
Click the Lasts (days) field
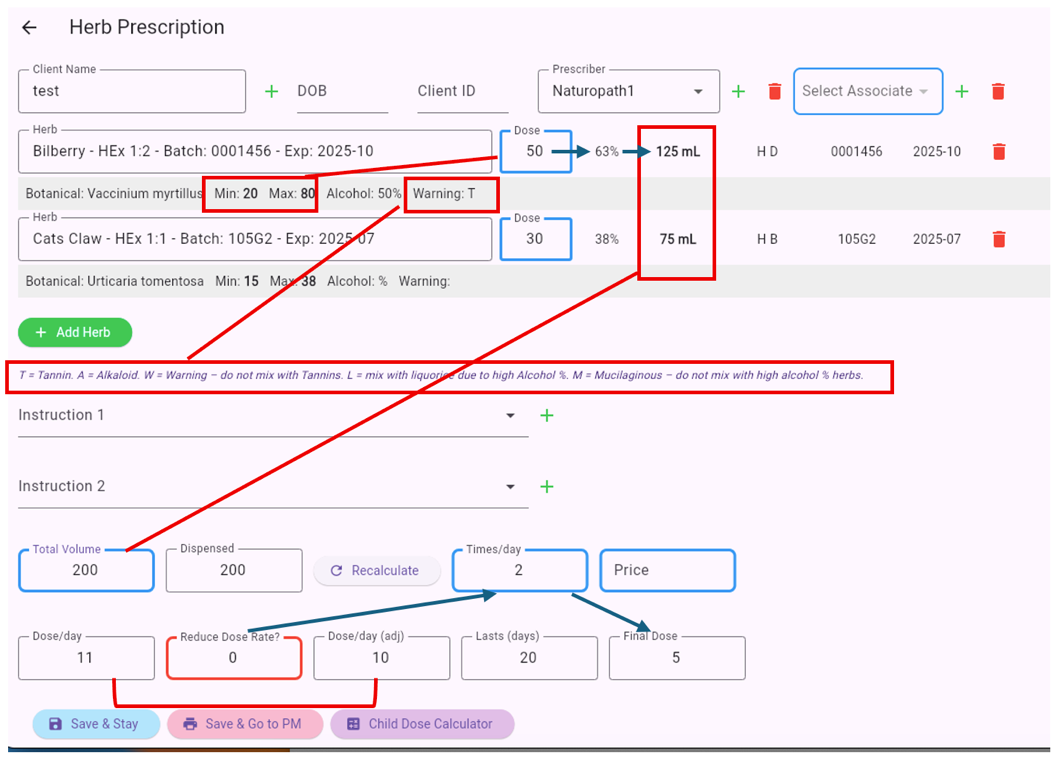coord(529,657)
